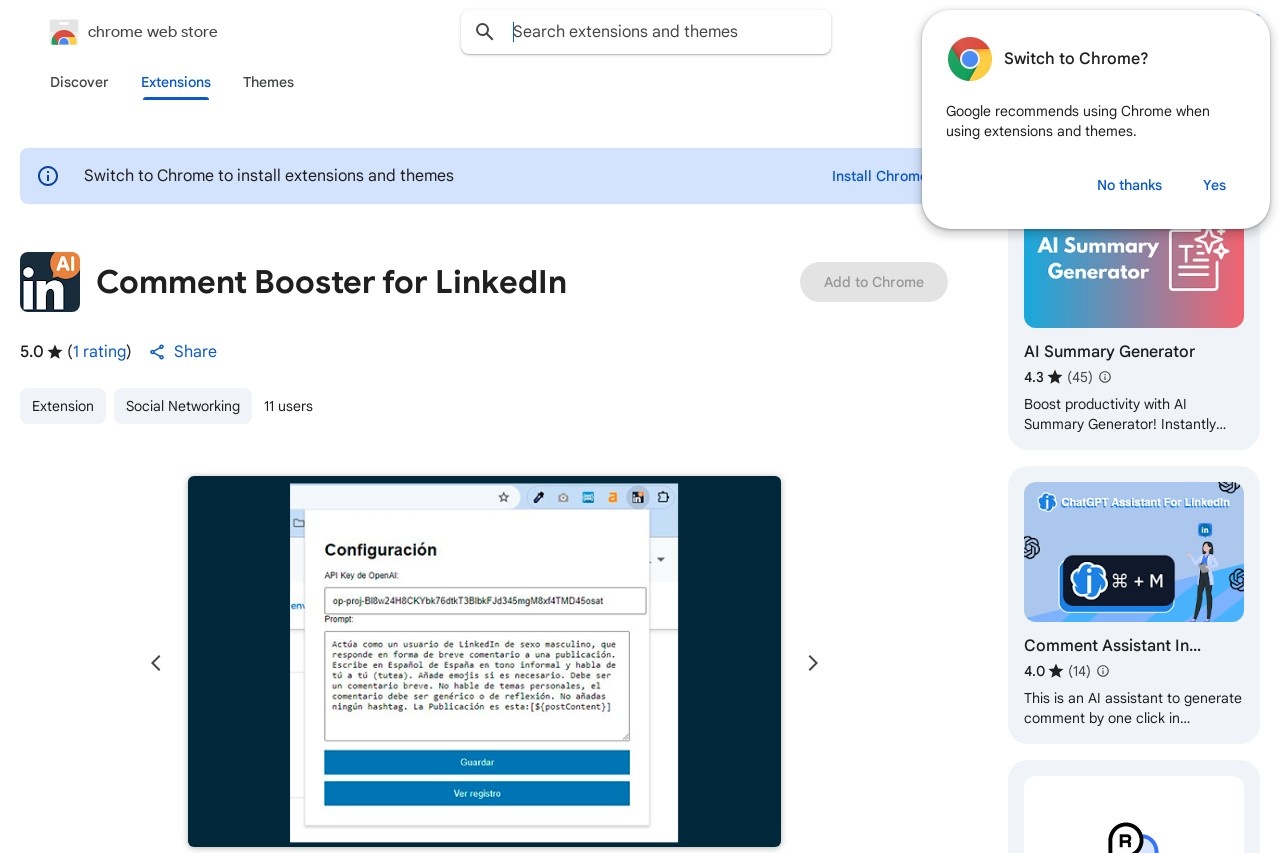Show previous screenshot with left arrow
This screenshot has height=853, width=1280.
(156, 663)
